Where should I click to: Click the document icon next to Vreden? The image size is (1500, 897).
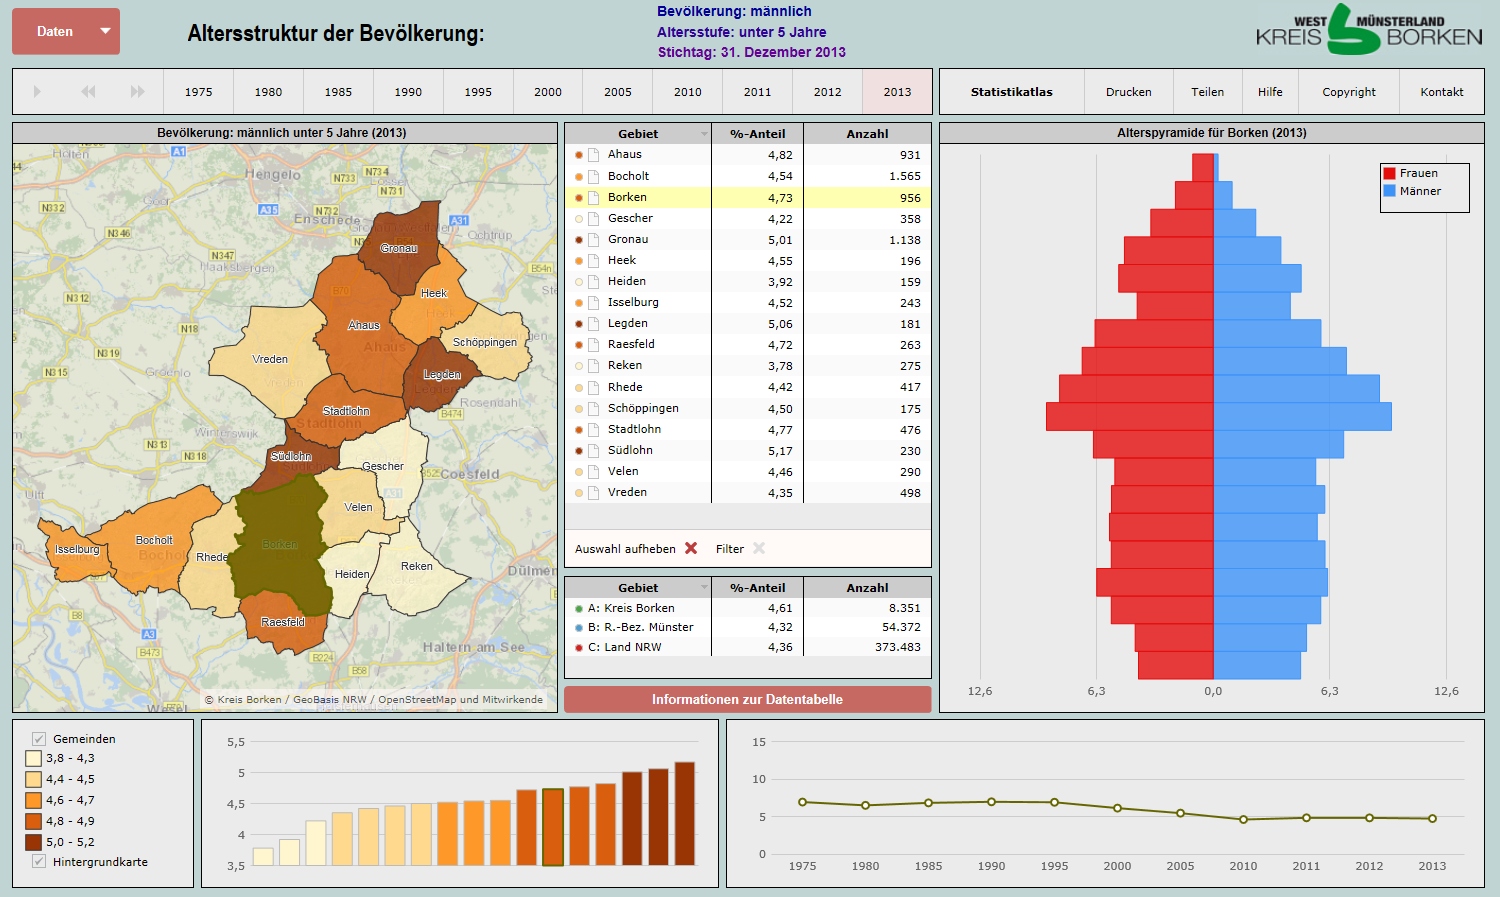593,493
